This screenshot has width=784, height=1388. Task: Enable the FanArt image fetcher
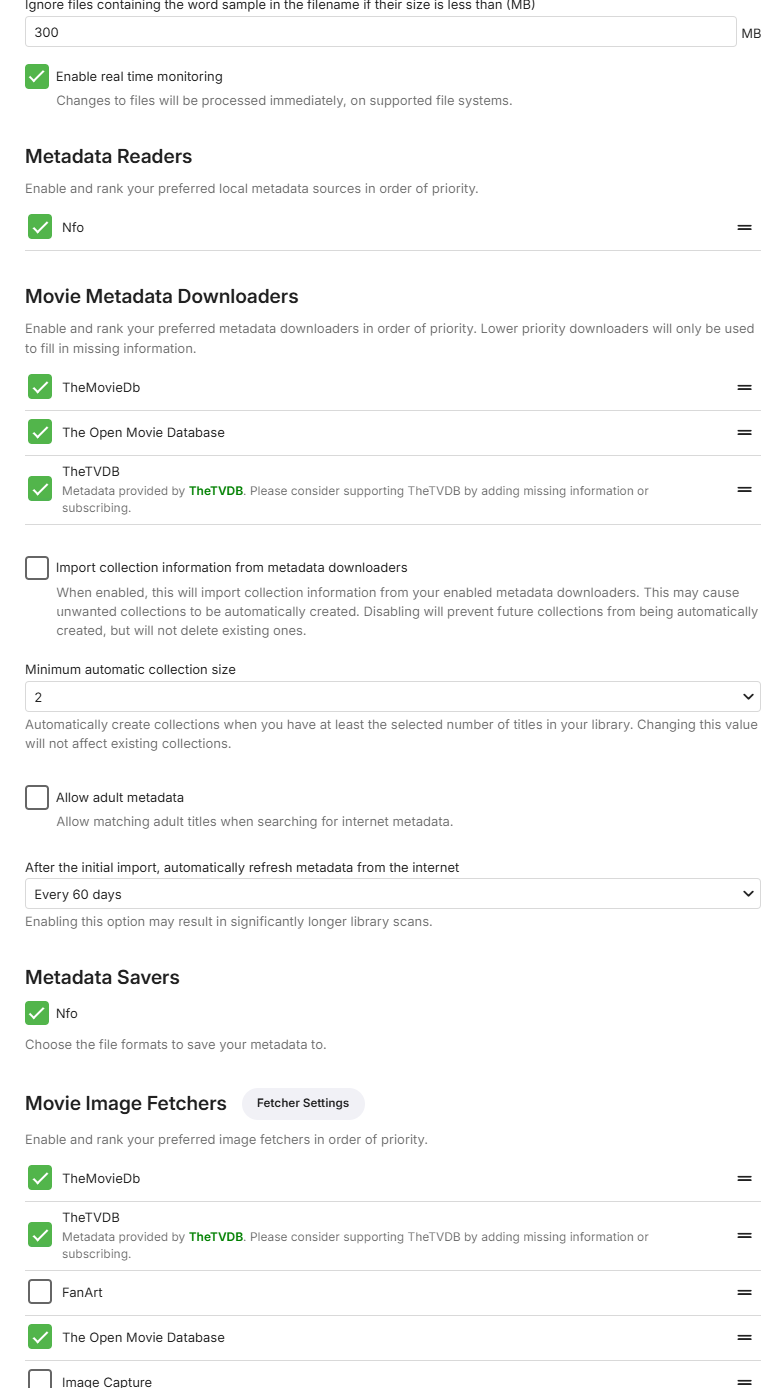point(40,1292)
